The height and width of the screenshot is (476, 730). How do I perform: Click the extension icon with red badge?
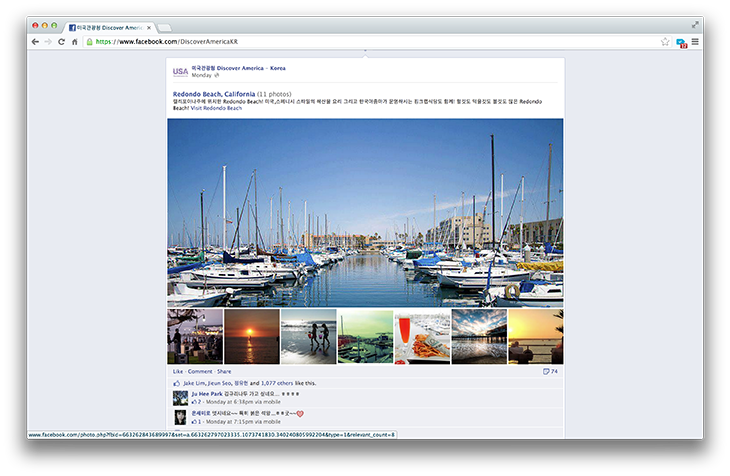681,43
